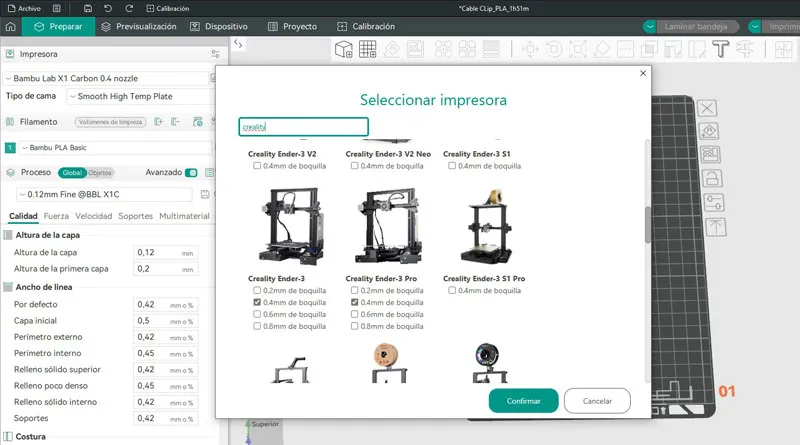The image size is (800, 445).
Task: Check 0.4mm nozzle for Ender-3 S1 Pro
Action: pyautogui.click(x=452, y=290)
